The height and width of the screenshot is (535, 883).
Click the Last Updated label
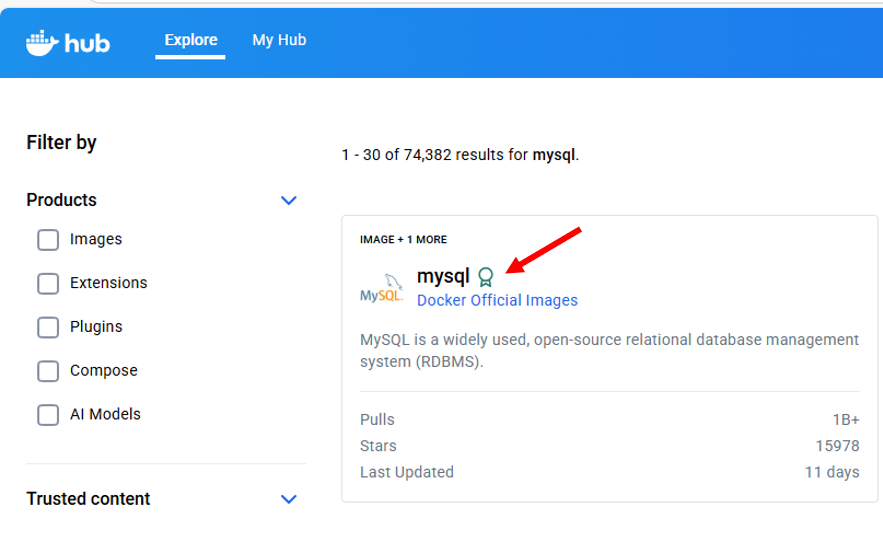(407, 472)
